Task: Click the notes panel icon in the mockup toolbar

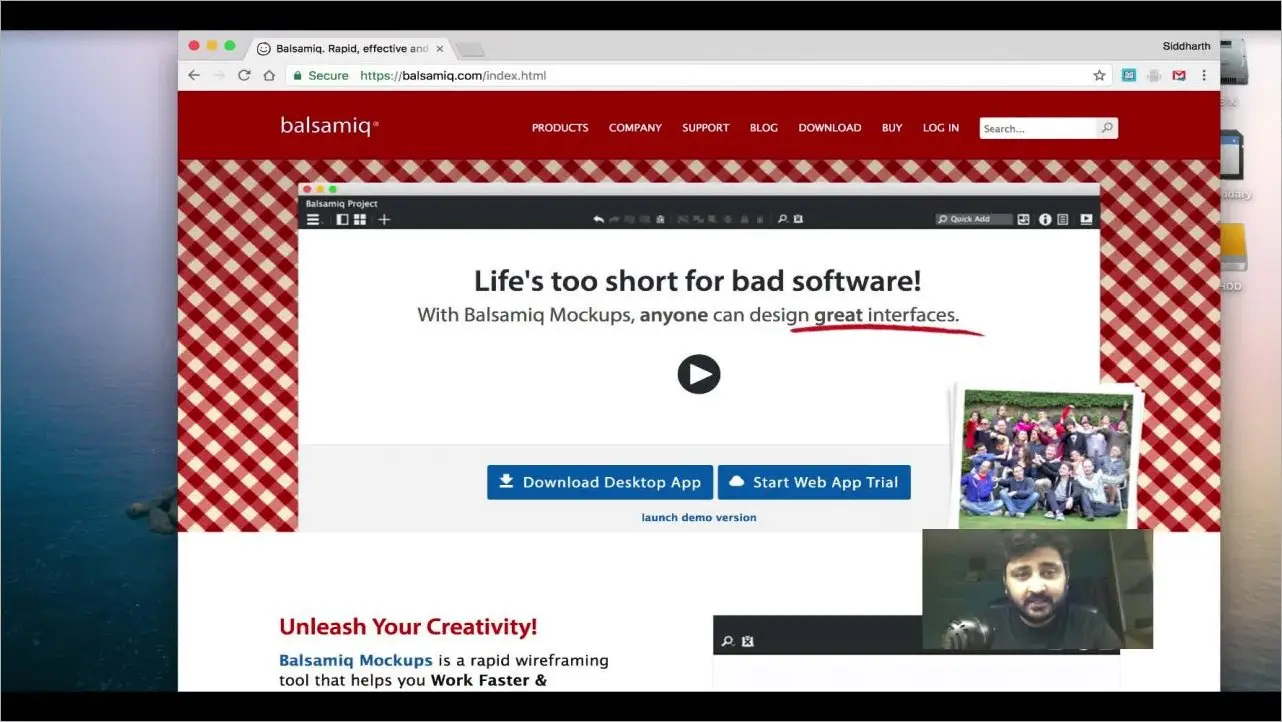Action: pos(1063,219)
